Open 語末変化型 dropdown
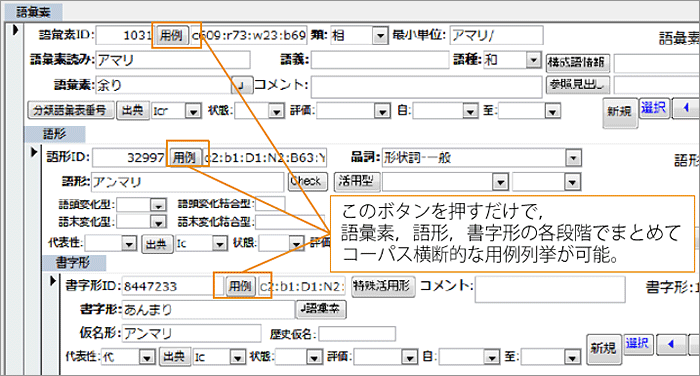700x376 pixels. tap(158, 222)
